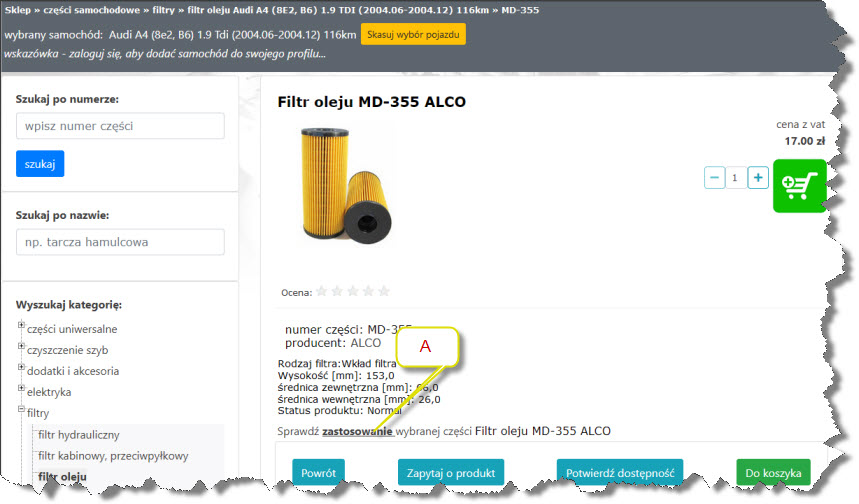Click the price text 17.00 zł

coord(804,141)
